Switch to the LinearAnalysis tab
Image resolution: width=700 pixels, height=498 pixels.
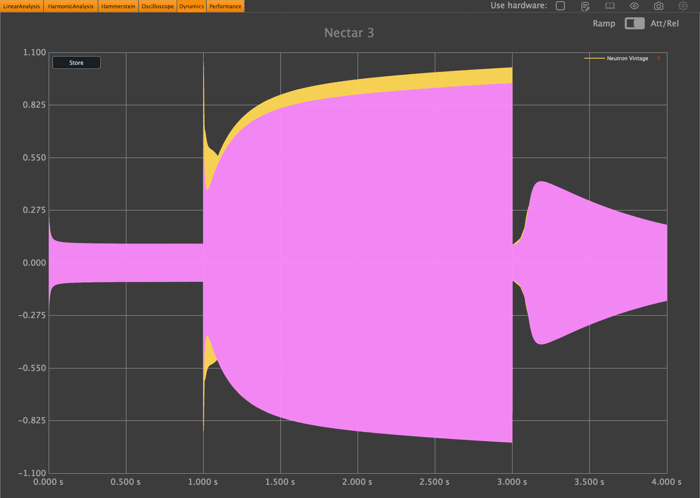[x=21, y=6]
